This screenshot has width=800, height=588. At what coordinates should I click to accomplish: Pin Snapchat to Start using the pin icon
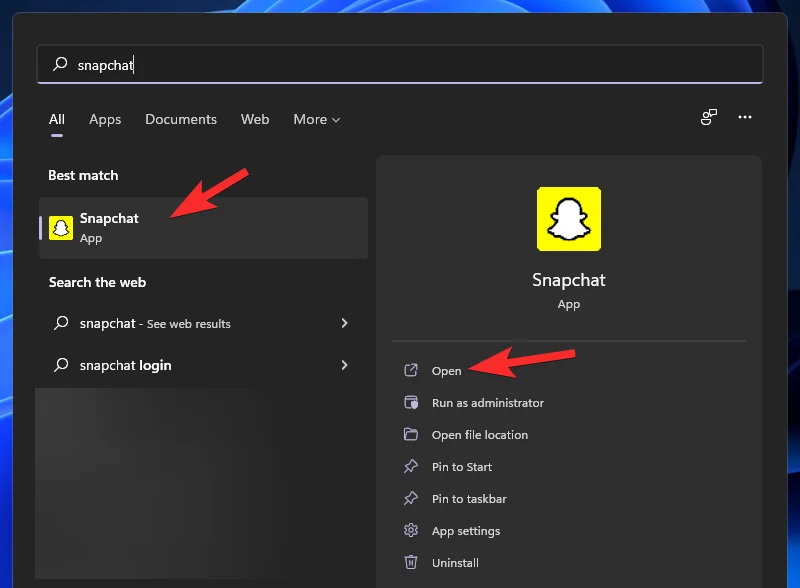coord(411,466)
